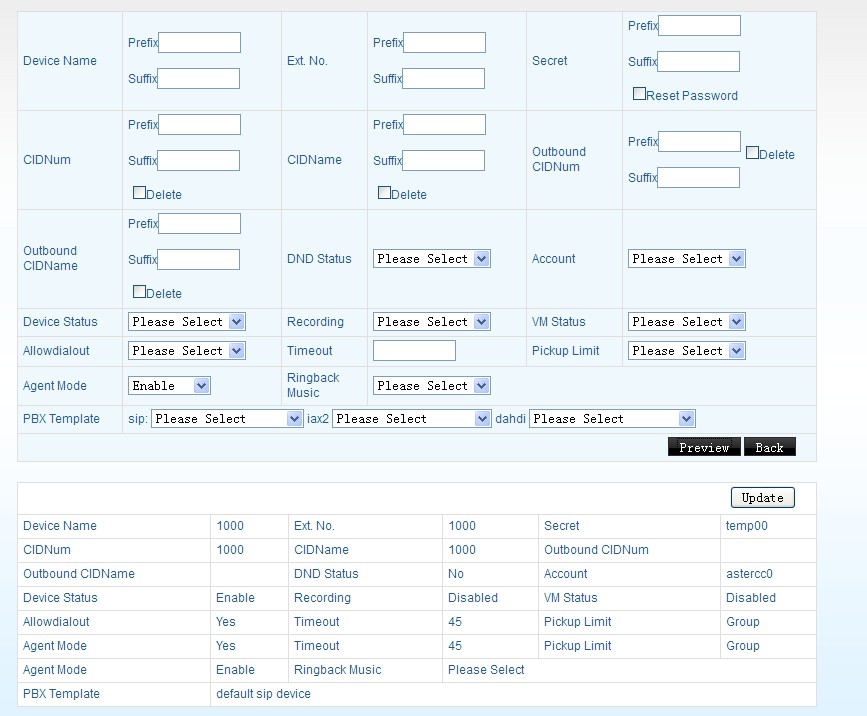Open the Device Status dropdown
The width and height of the screenshot is (867, 716).
[x=186, y=322]
